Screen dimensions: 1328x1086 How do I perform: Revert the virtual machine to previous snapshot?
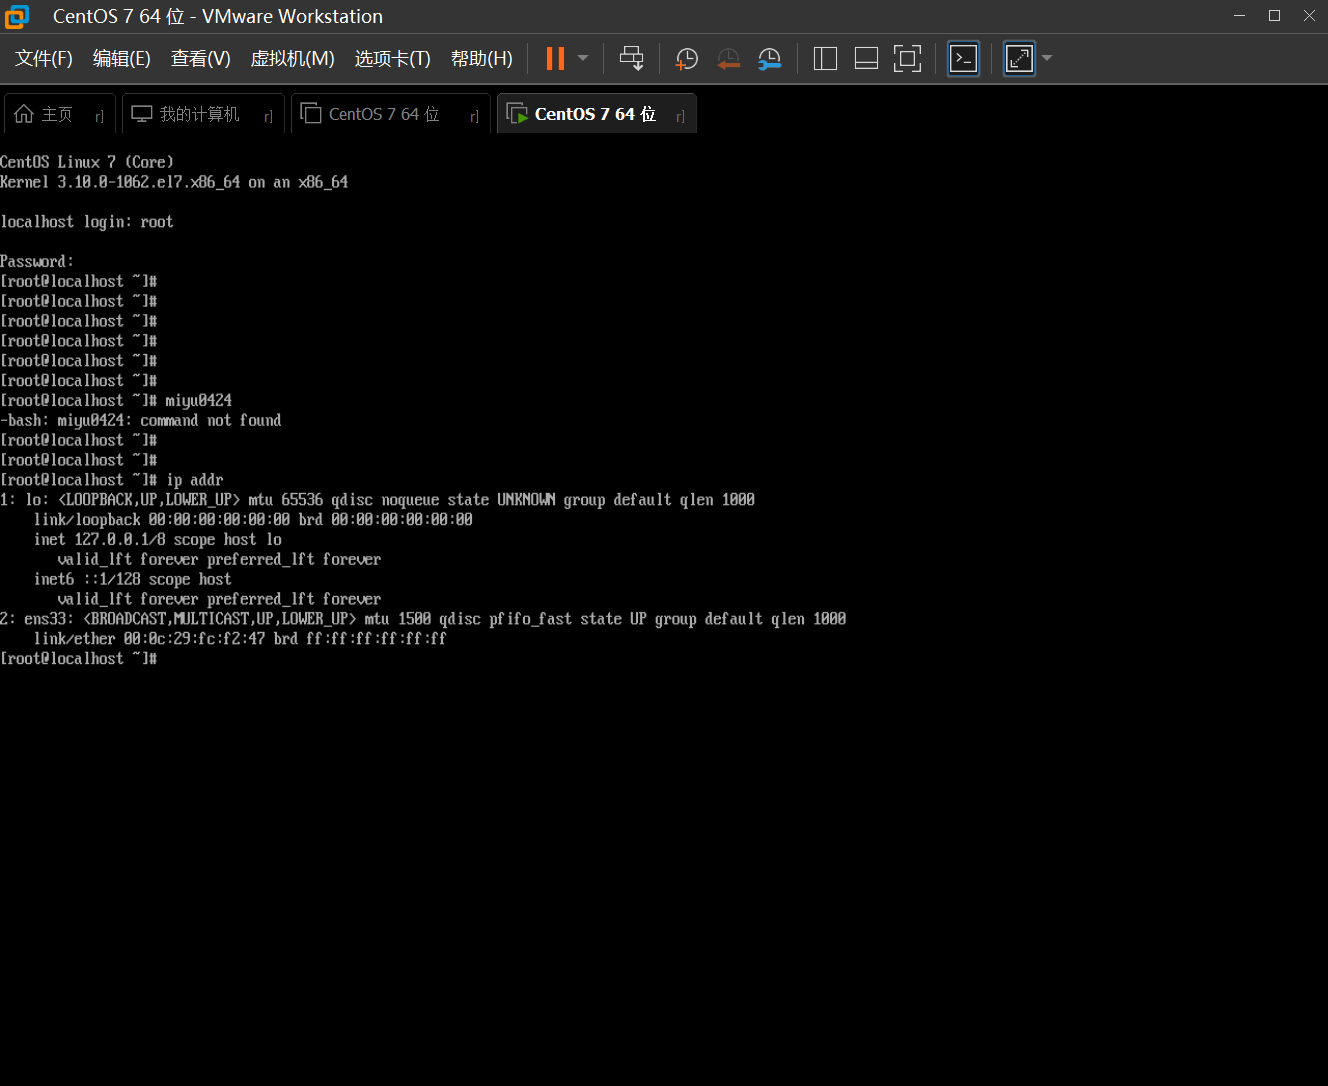click(728, 59)
